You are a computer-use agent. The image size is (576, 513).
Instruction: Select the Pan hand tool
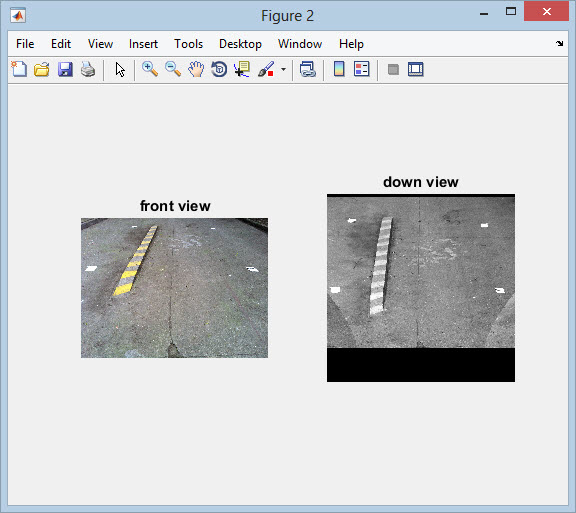(196, 69)
